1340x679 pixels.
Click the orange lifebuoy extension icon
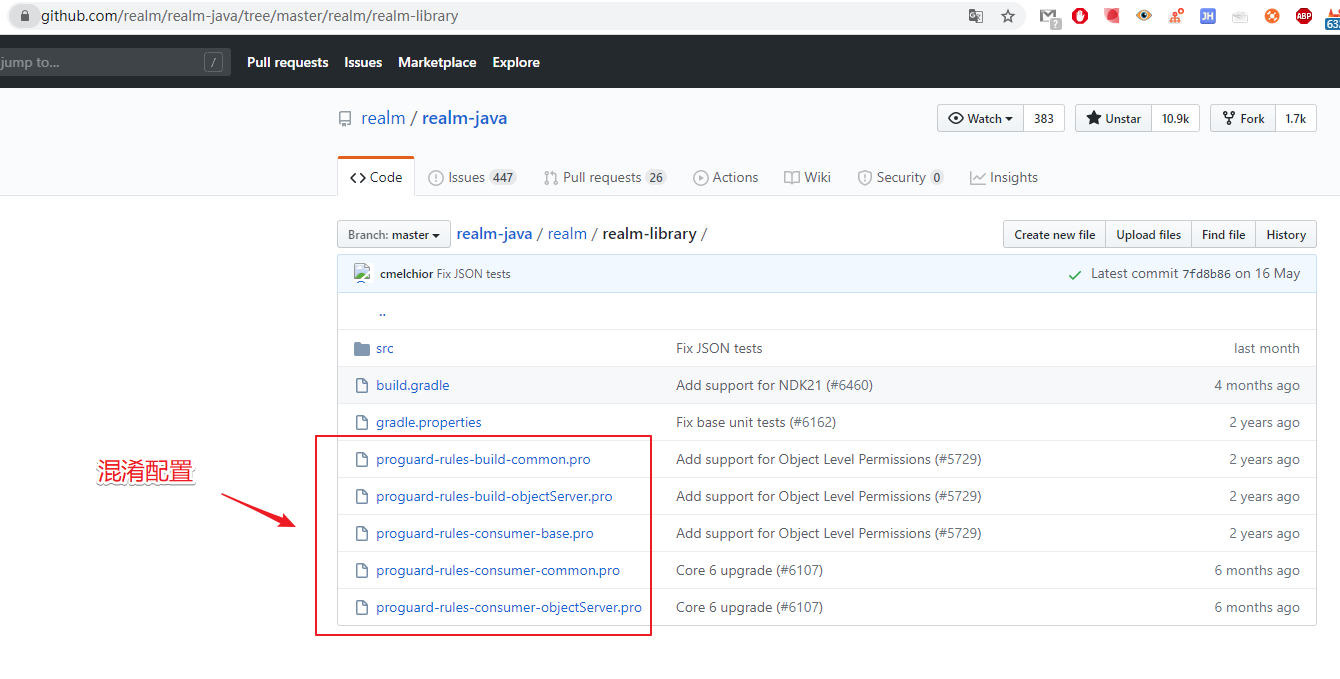pyautogui.click(x=1272, y=16)
